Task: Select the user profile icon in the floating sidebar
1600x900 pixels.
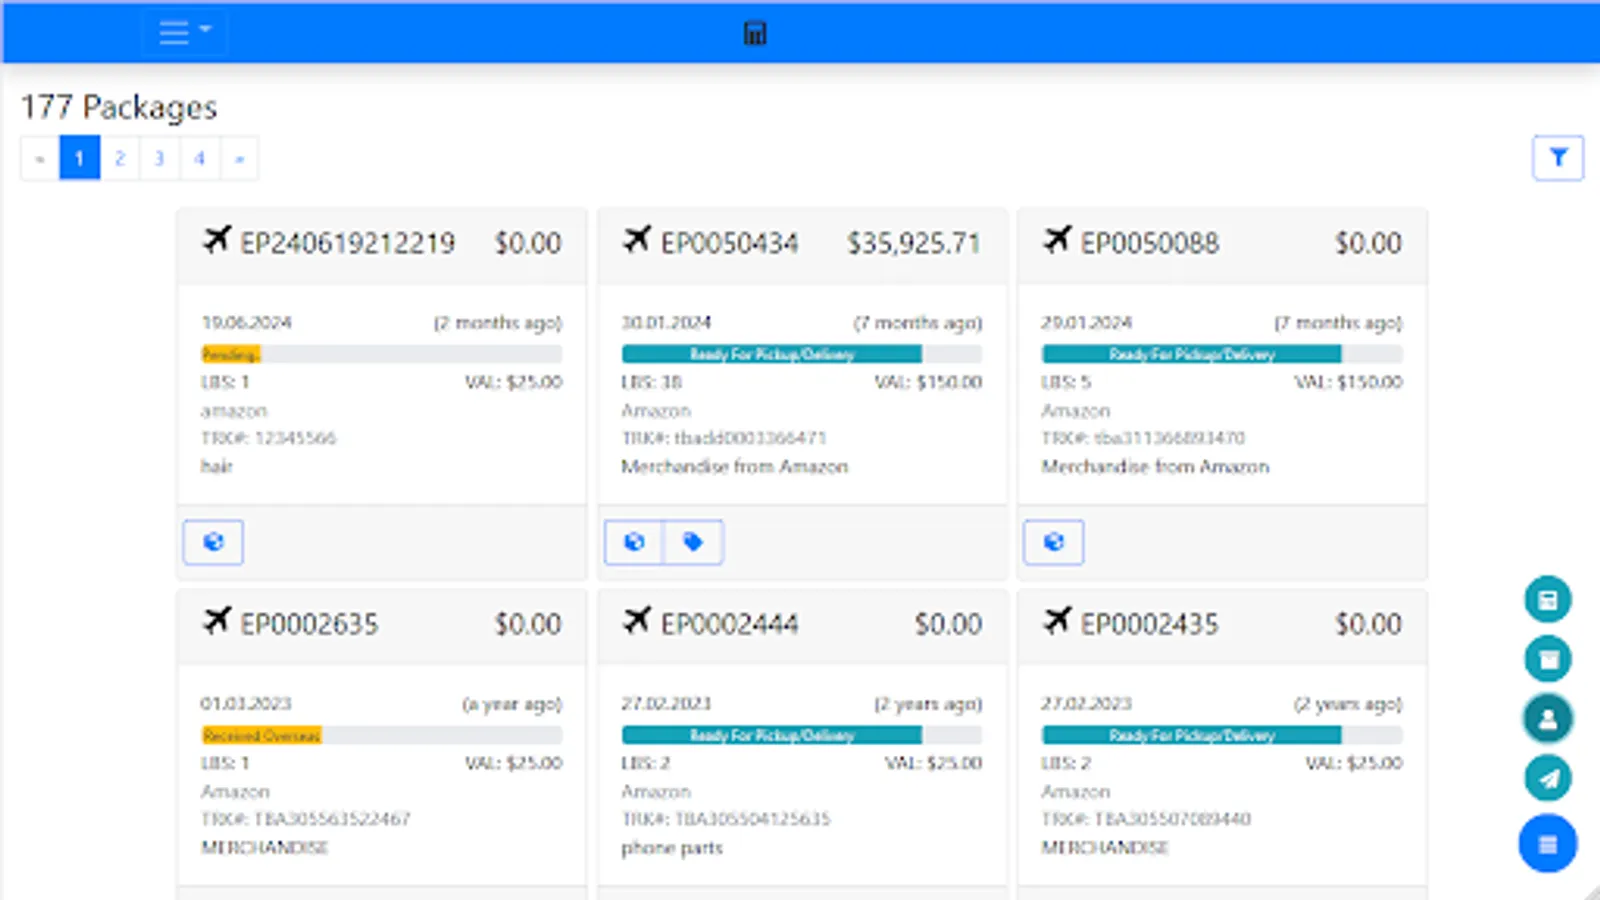Action: click(1546, 719)
